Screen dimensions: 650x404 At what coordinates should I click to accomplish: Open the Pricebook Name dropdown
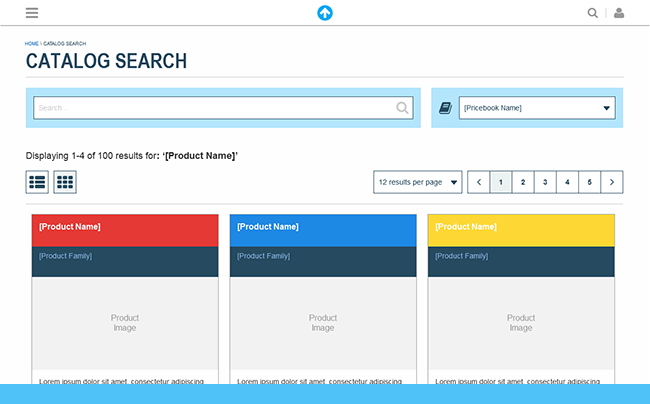[537, 108]
